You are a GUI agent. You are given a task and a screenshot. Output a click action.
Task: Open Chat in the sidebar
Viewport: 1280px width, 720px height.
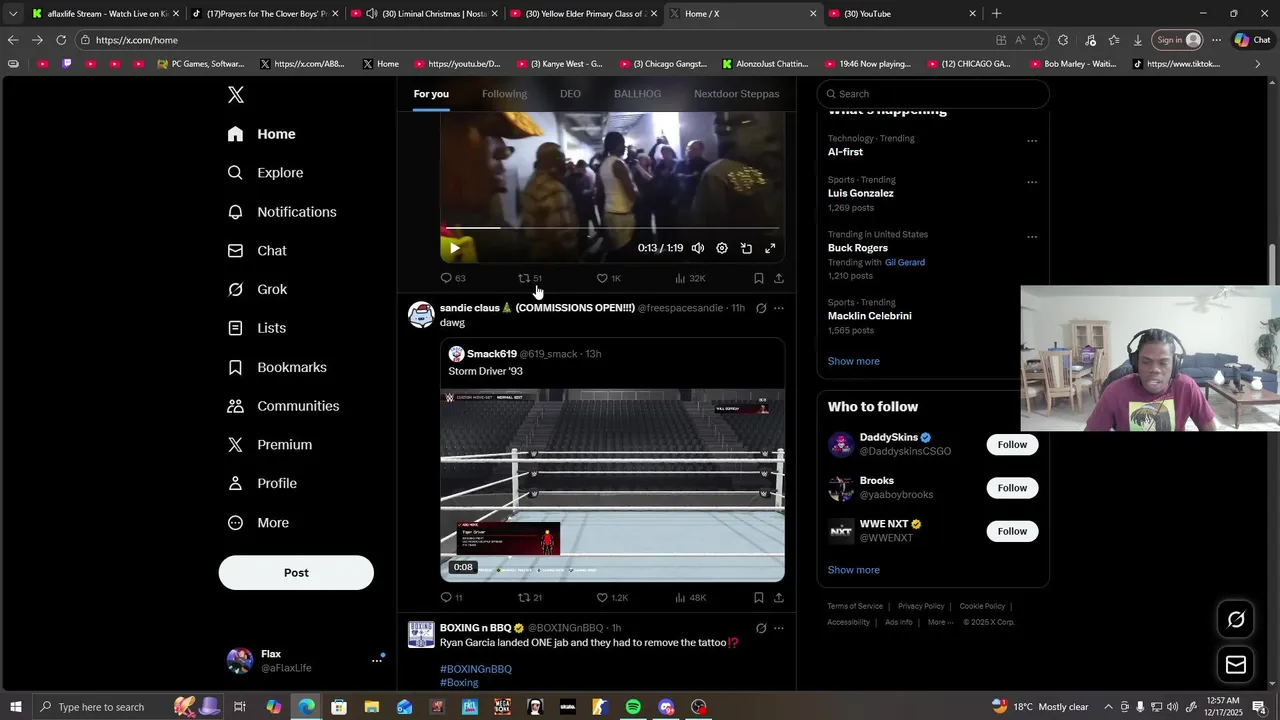(257, 251)
